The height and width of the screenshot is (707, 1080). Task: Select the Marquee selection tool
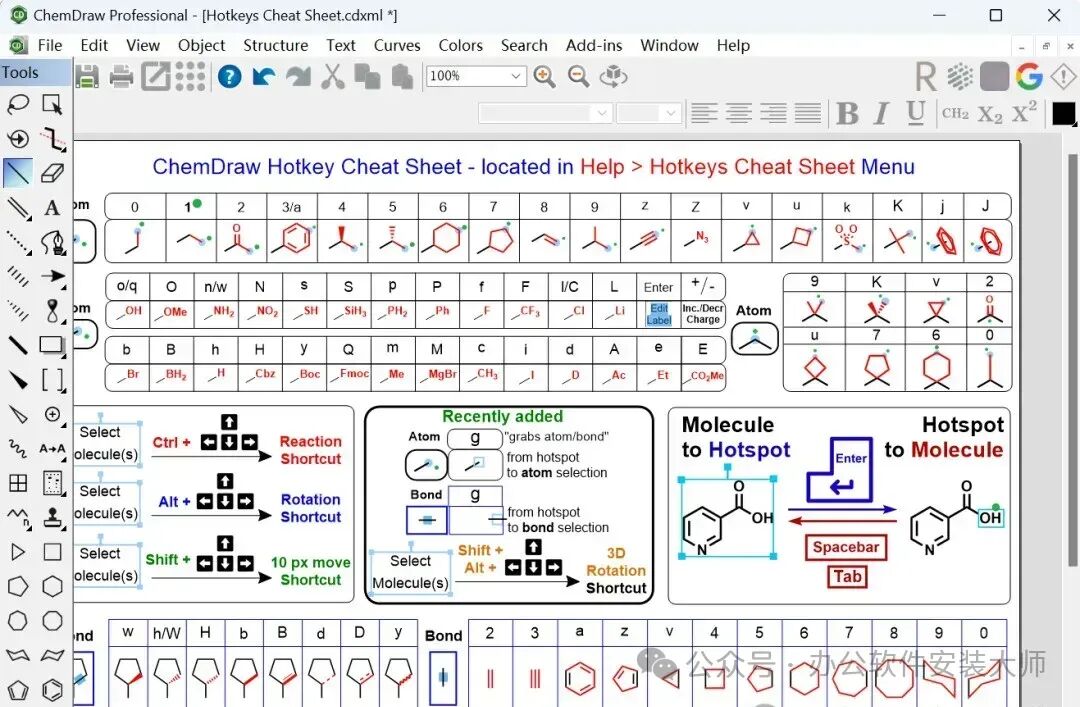pos(52,104)
